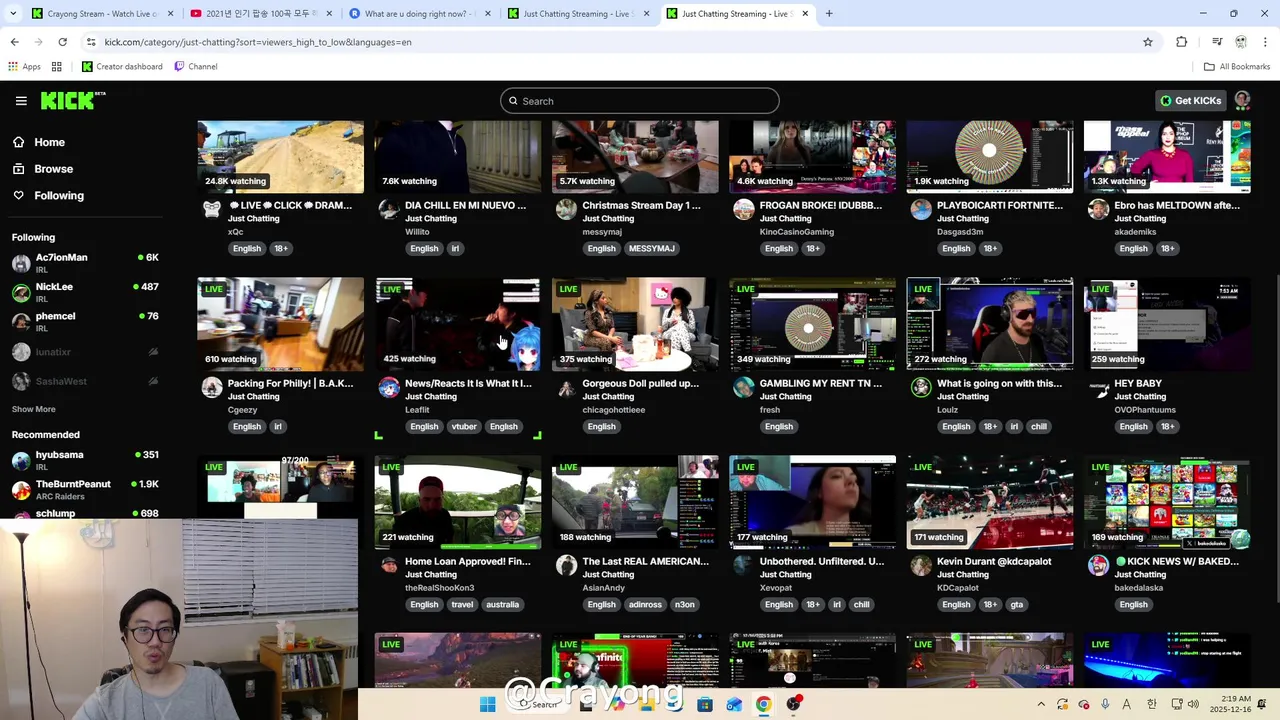Image resolution: width=1280 pixels, height=720 pixels.
Task: Select the gta tag under KDCapalot
Action: (x=1016, y=605)
